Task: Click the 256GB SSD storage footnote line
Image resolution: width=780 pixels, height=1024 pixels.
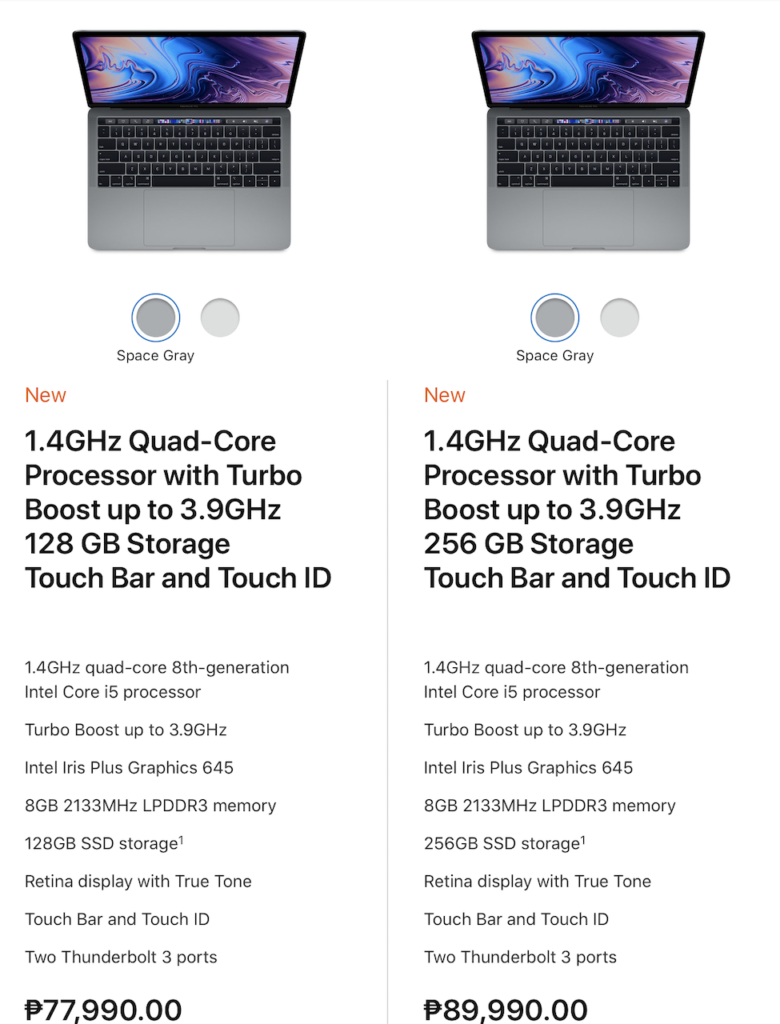Action: (x=504, y=843)
